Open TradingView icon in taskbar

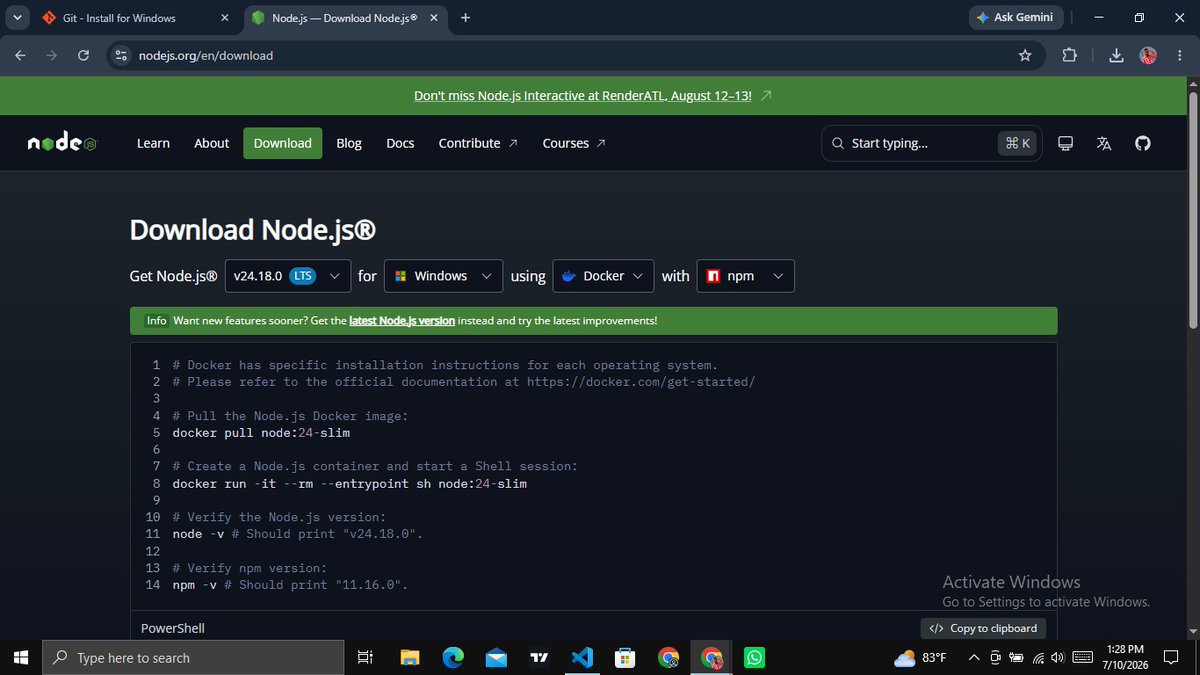(540, 657)
